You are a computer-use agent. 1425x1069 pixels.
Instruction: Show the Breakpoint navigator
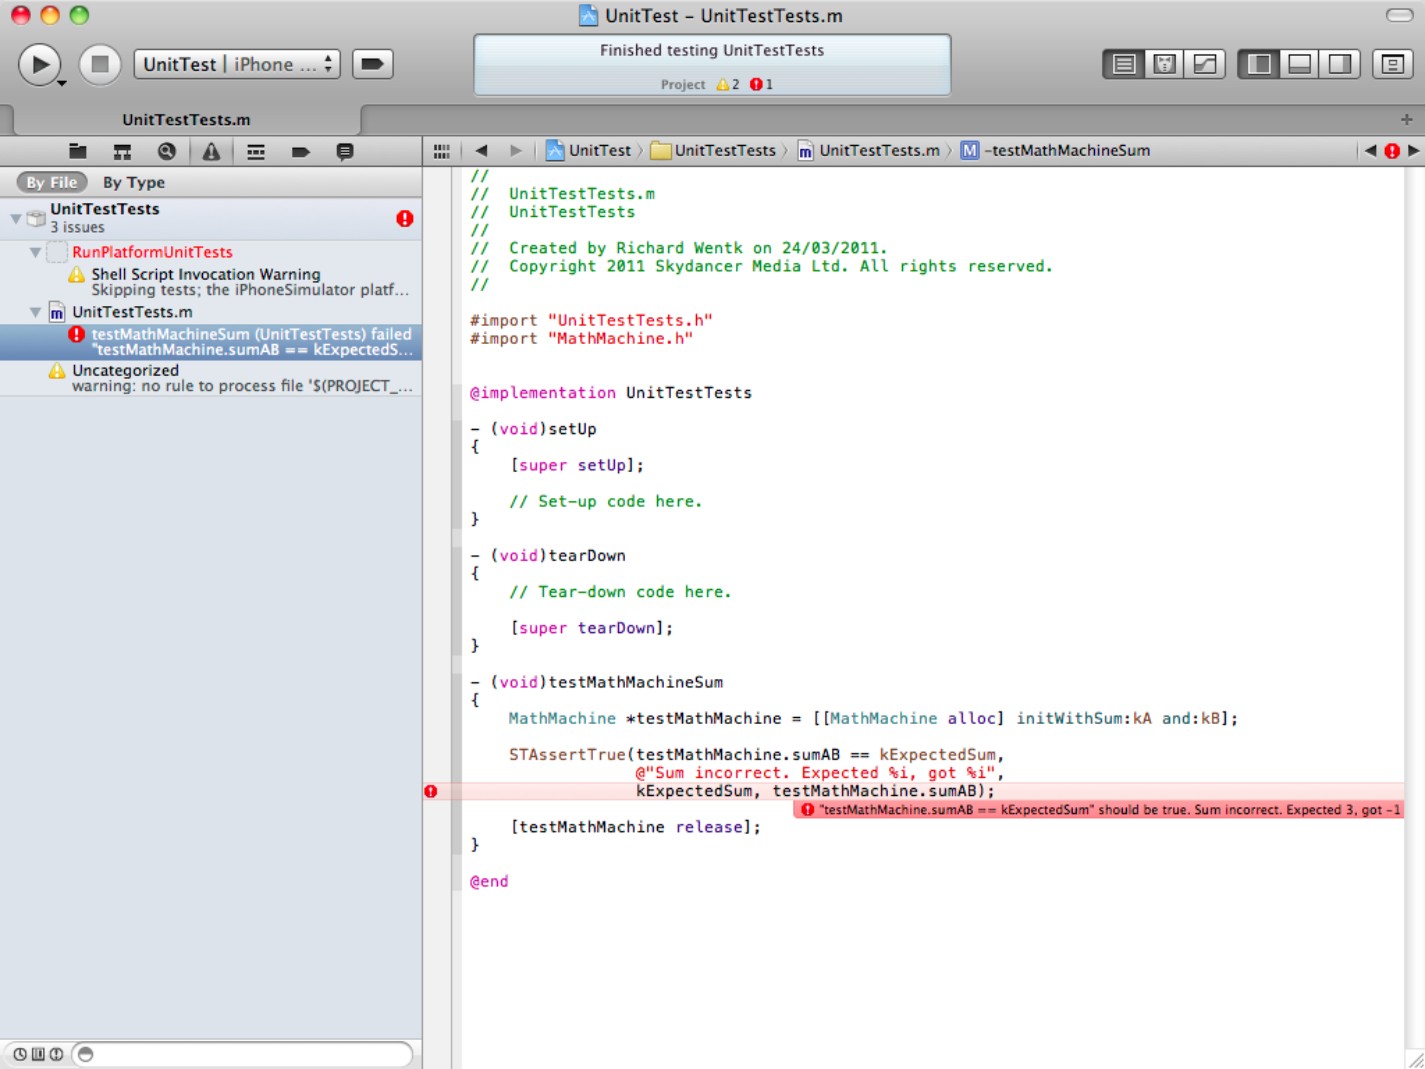(x=300, y=151)
